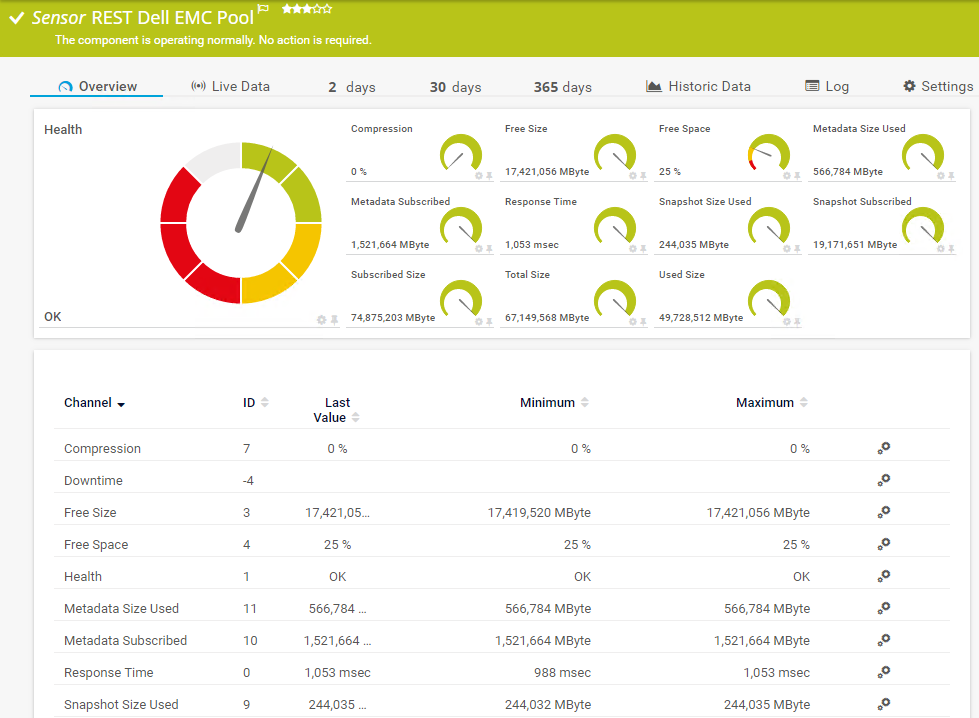Sort table by Channel column arrow
979x718 pixels.
[121, 404]
